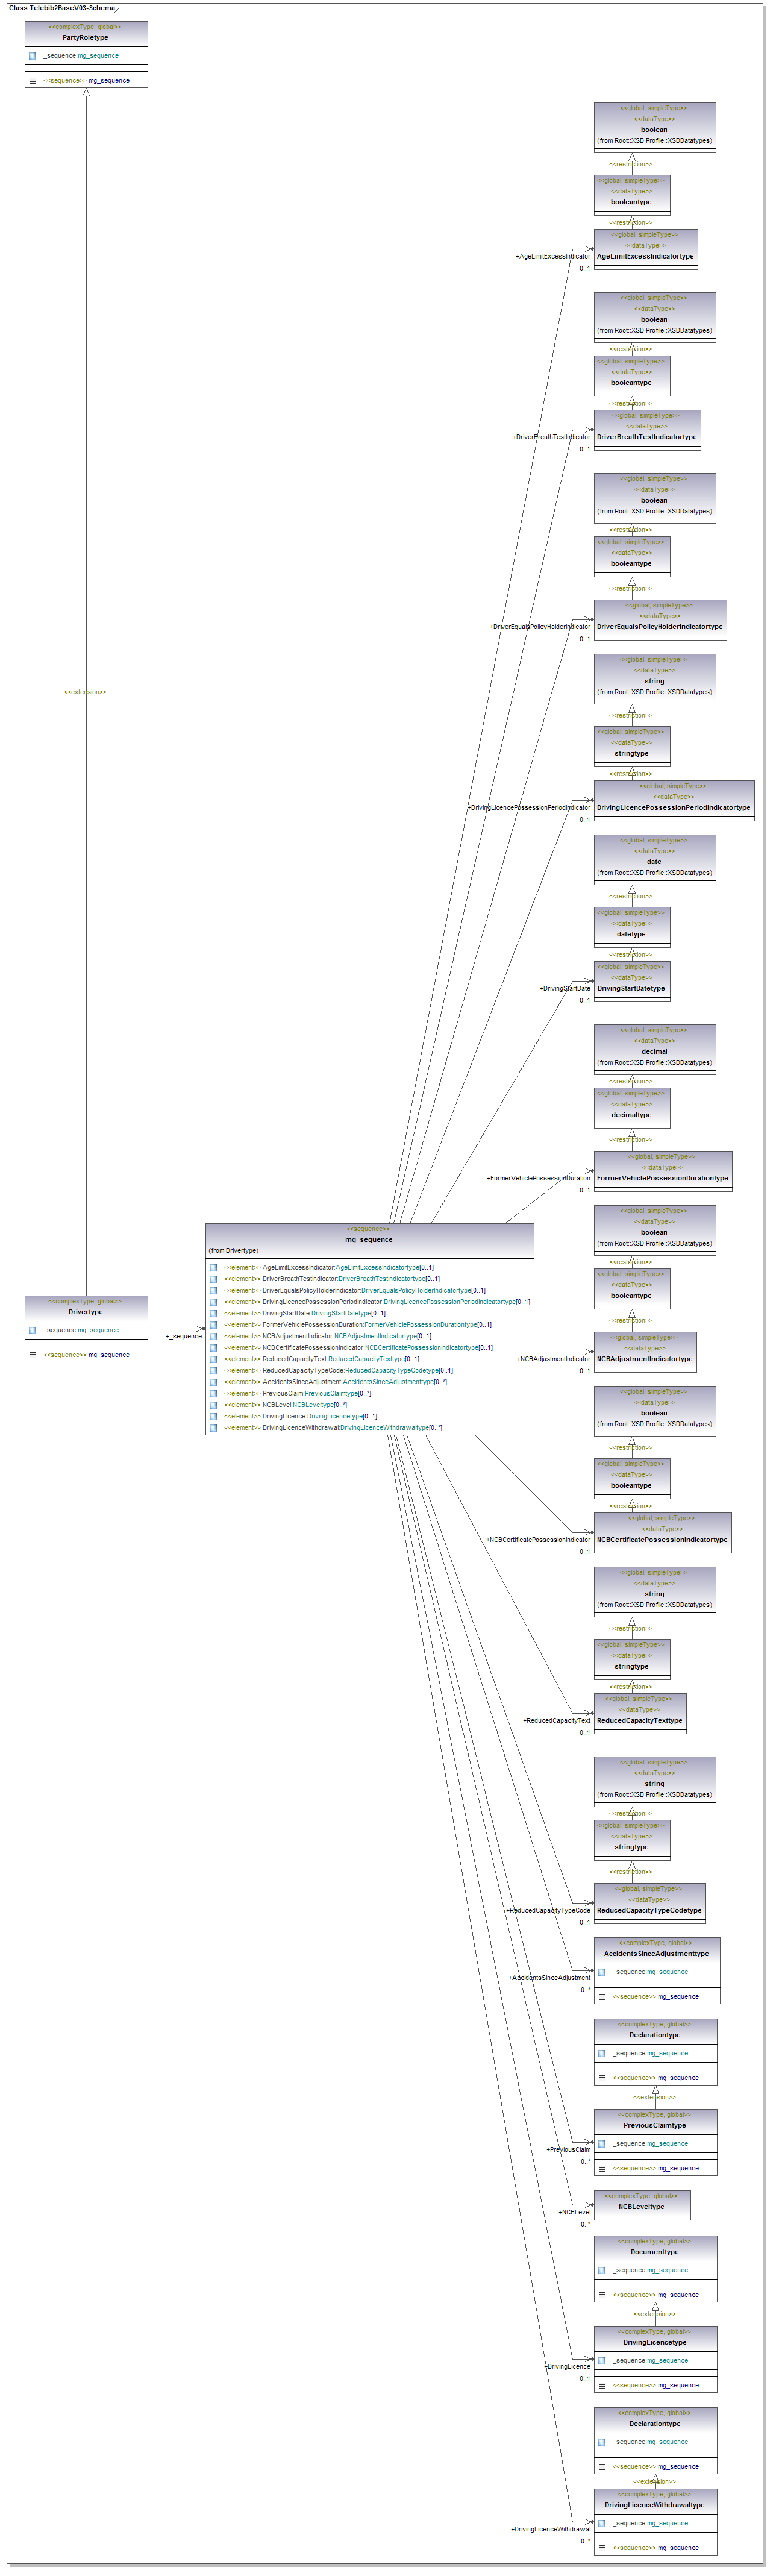Click the mg_sequence title in the central box
Screen dimensions: 779x2576
click(x=369, y=1240)
